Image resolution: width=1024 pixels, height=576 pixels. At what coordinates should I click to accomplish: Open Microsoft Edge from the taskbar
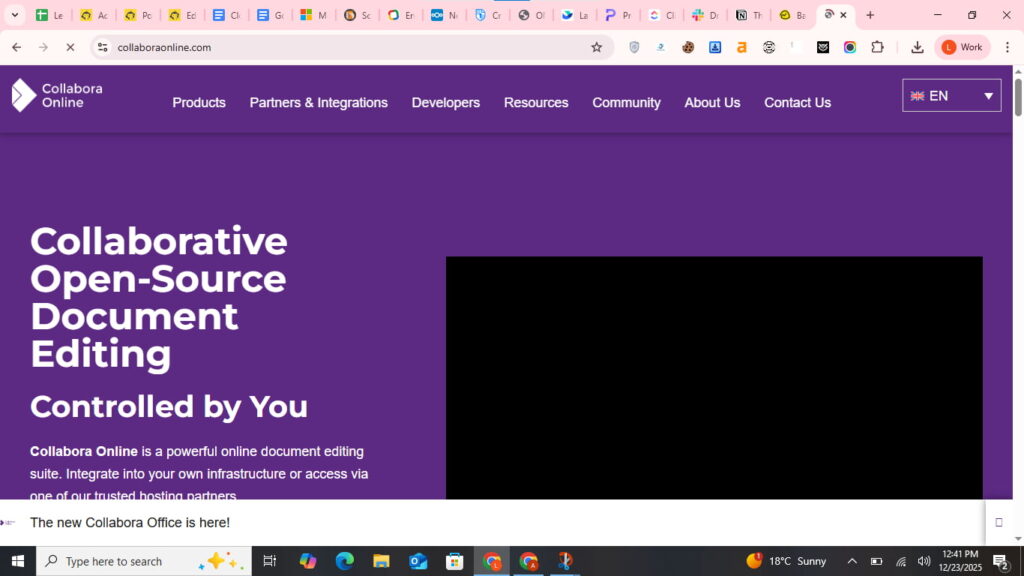click(344, 561)
